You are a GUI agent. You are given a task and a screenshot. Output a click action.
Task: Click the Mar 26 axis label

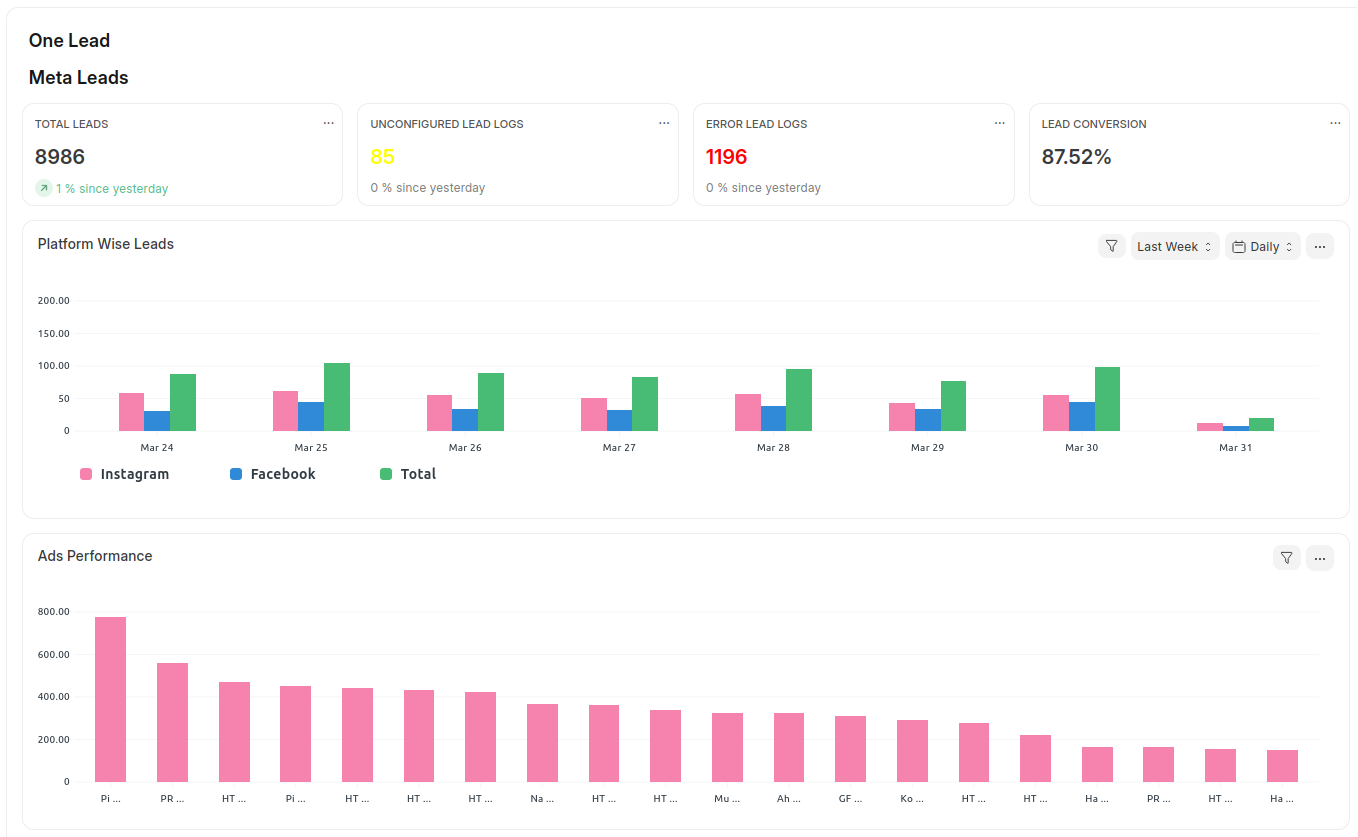point(465,448)
